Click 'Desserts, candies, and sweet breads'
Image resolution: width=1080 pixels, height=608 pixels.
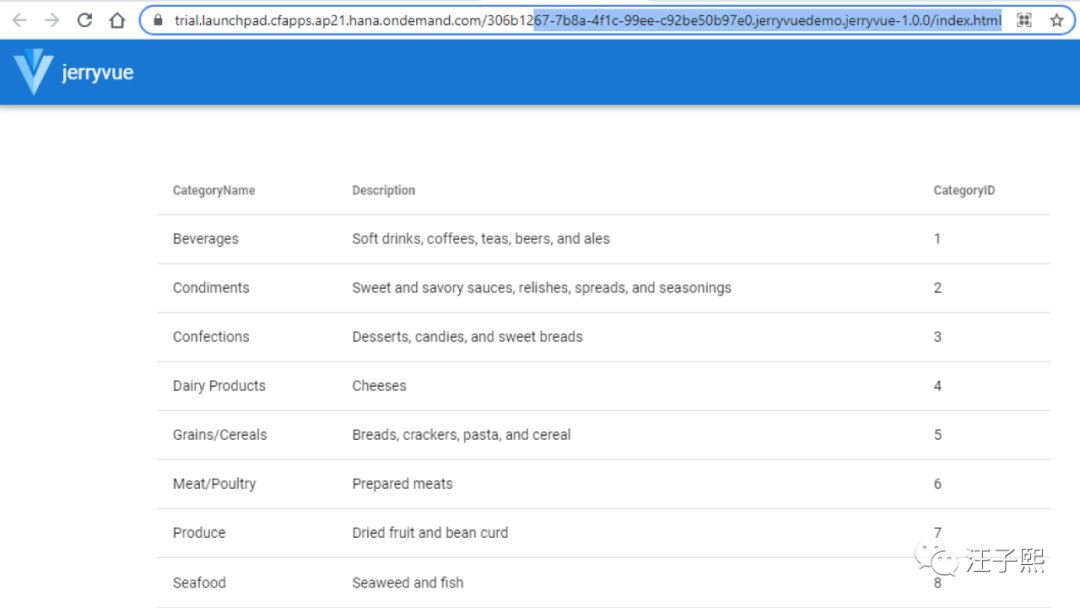point(467,337)
